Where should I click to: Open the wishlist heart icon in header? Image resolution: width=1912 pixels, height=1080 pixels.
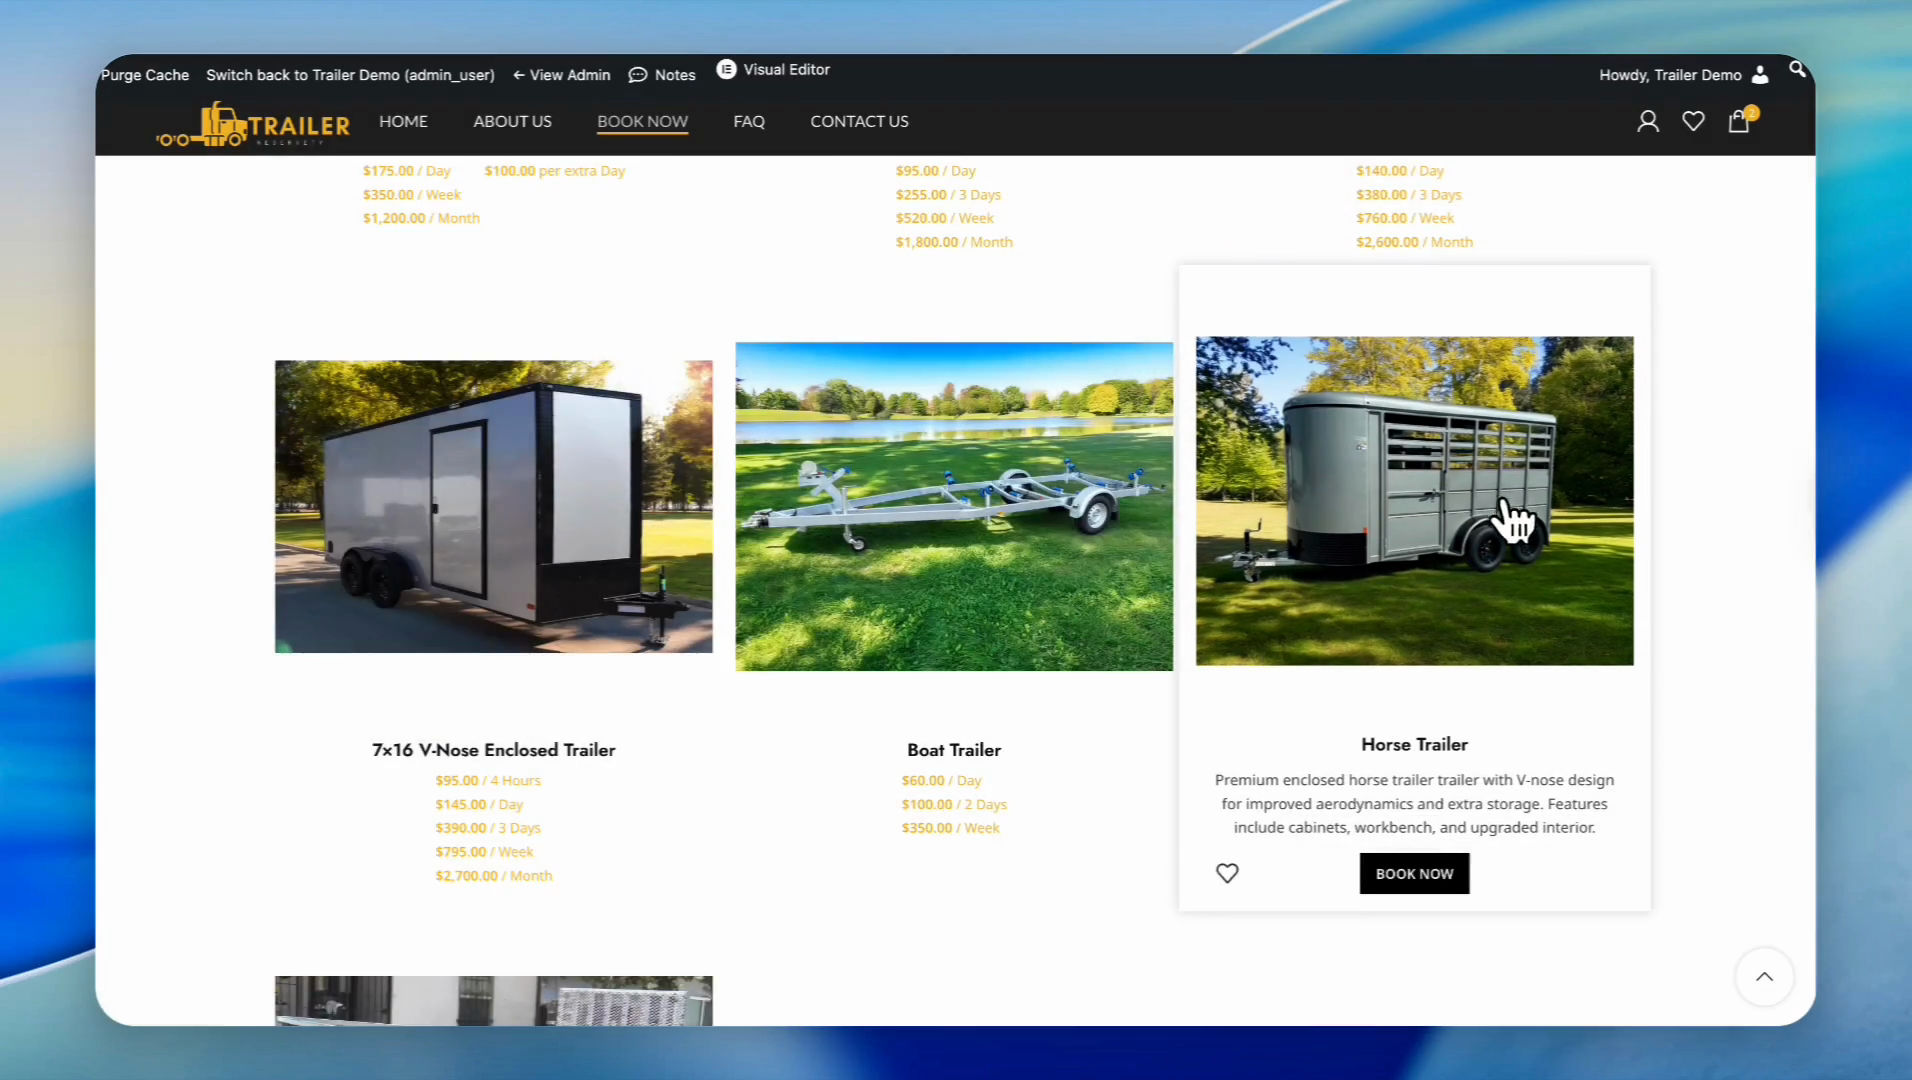point(1693,122)
